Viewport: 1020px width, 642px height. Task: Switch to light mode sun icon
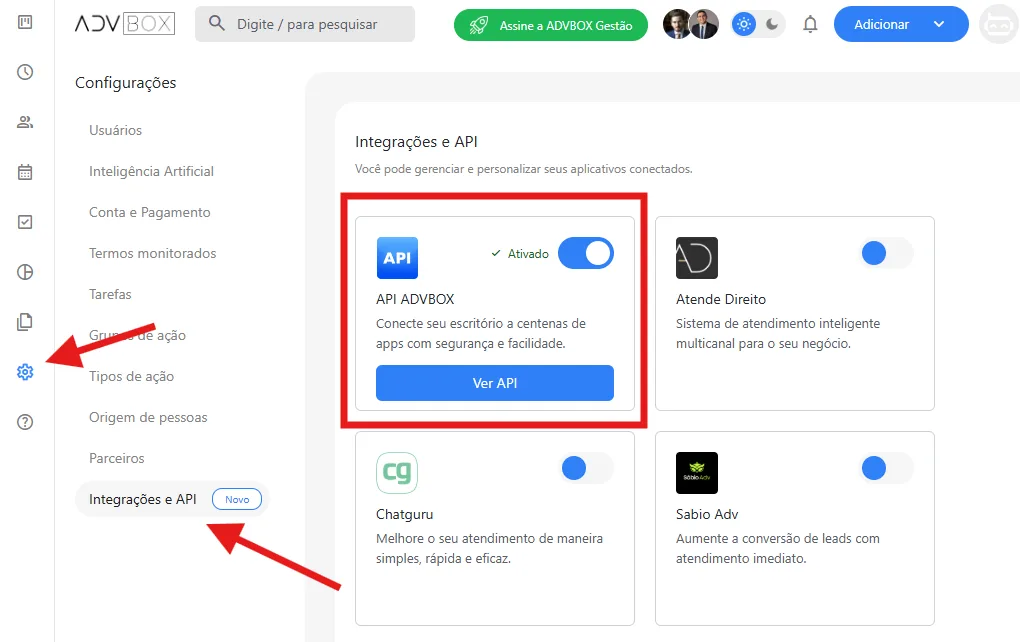click(x=744, y=25)
